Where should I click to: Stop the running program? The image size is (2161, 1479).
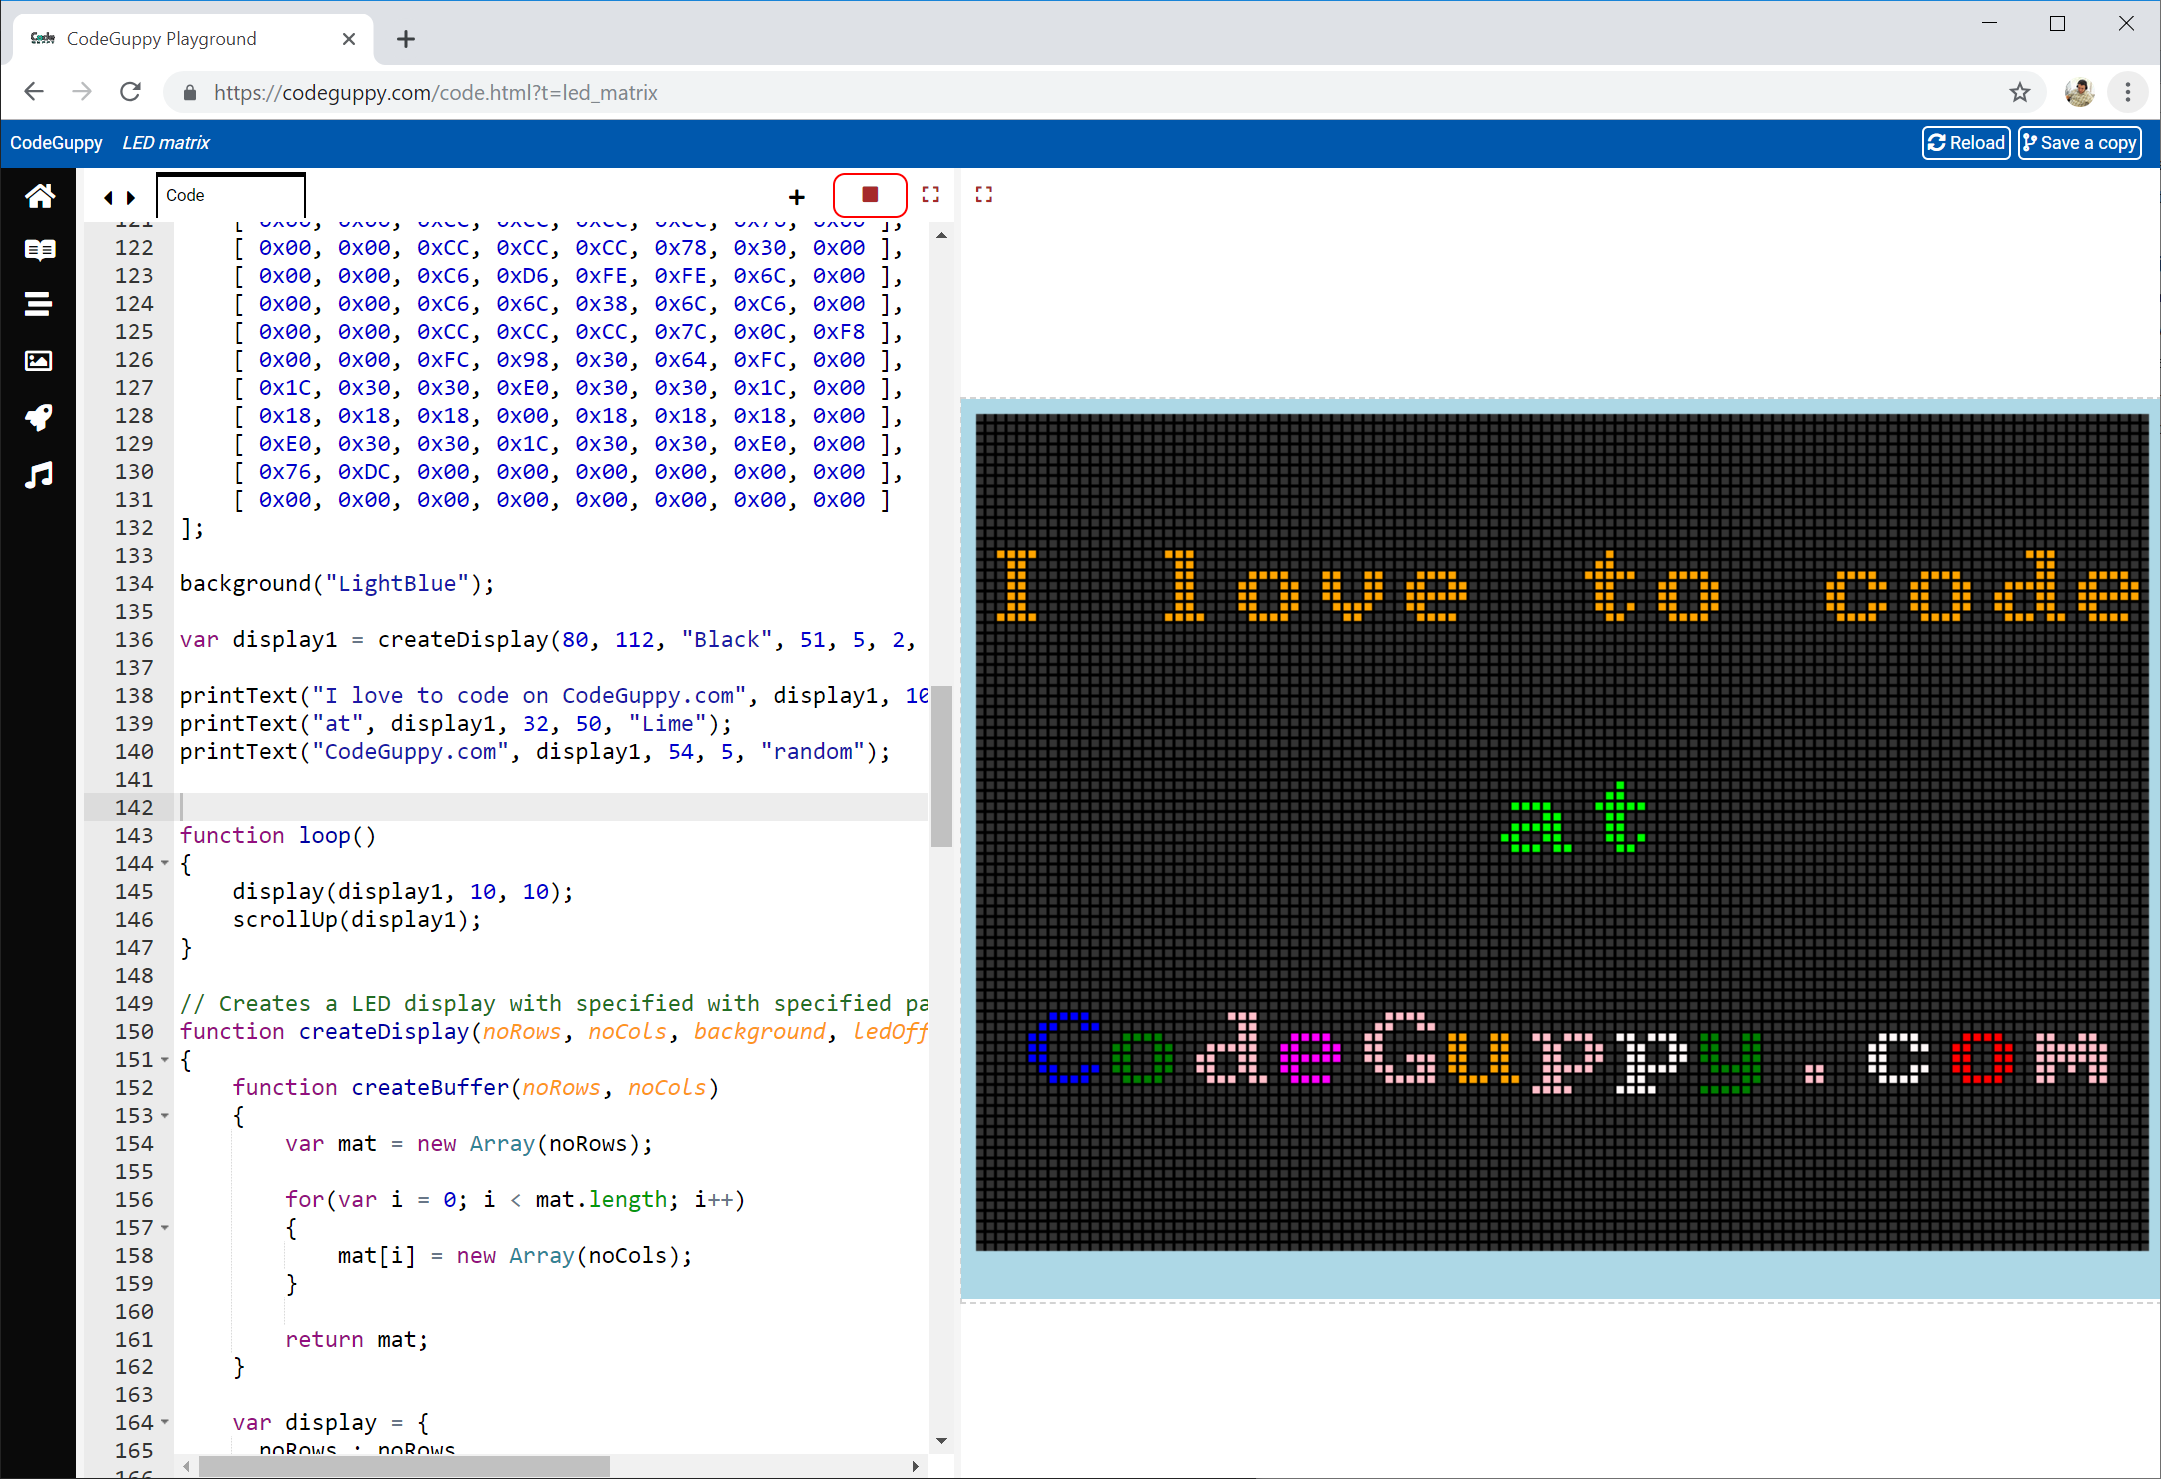pyautogui.click(x=869, y=194)
